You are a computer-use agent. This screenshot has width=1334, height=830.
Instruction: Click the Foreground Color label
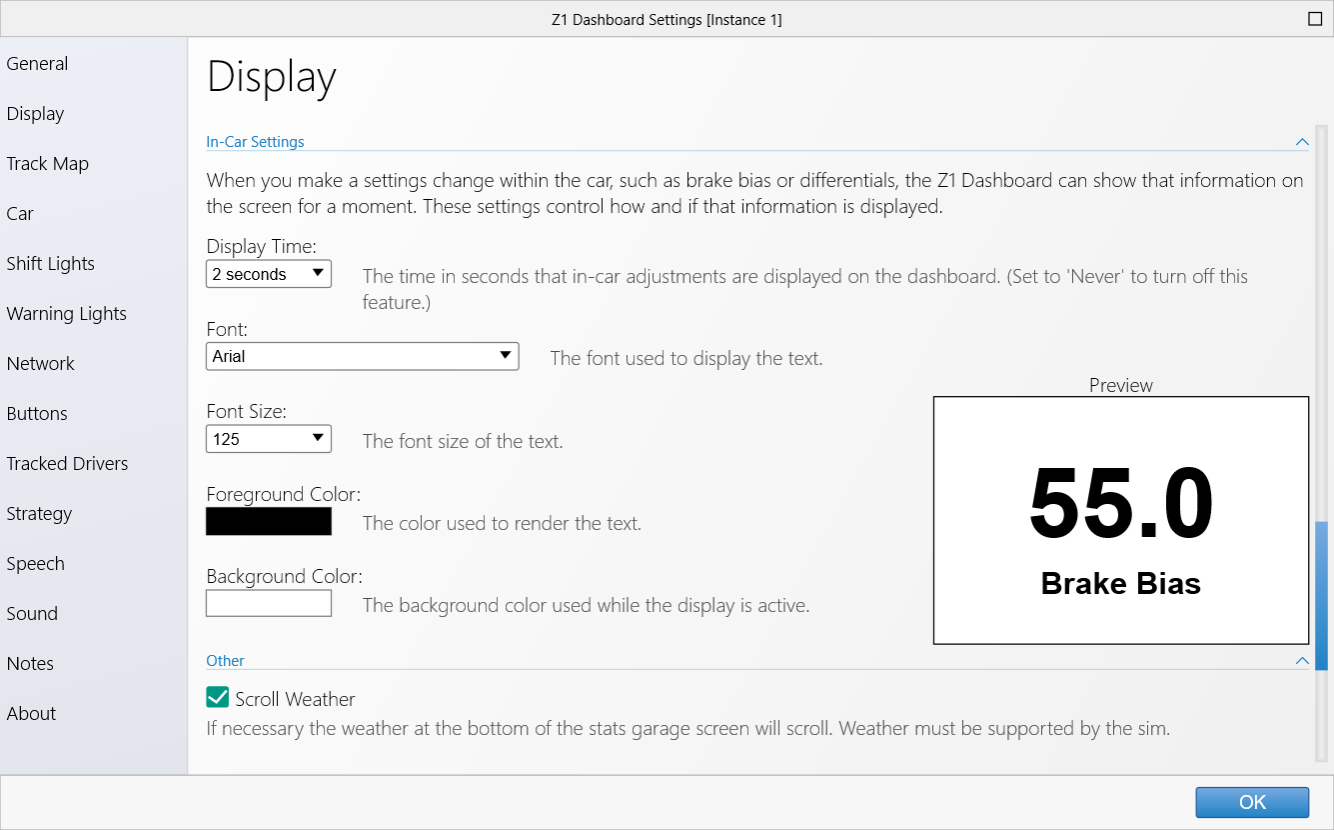(x=283, y=494)
